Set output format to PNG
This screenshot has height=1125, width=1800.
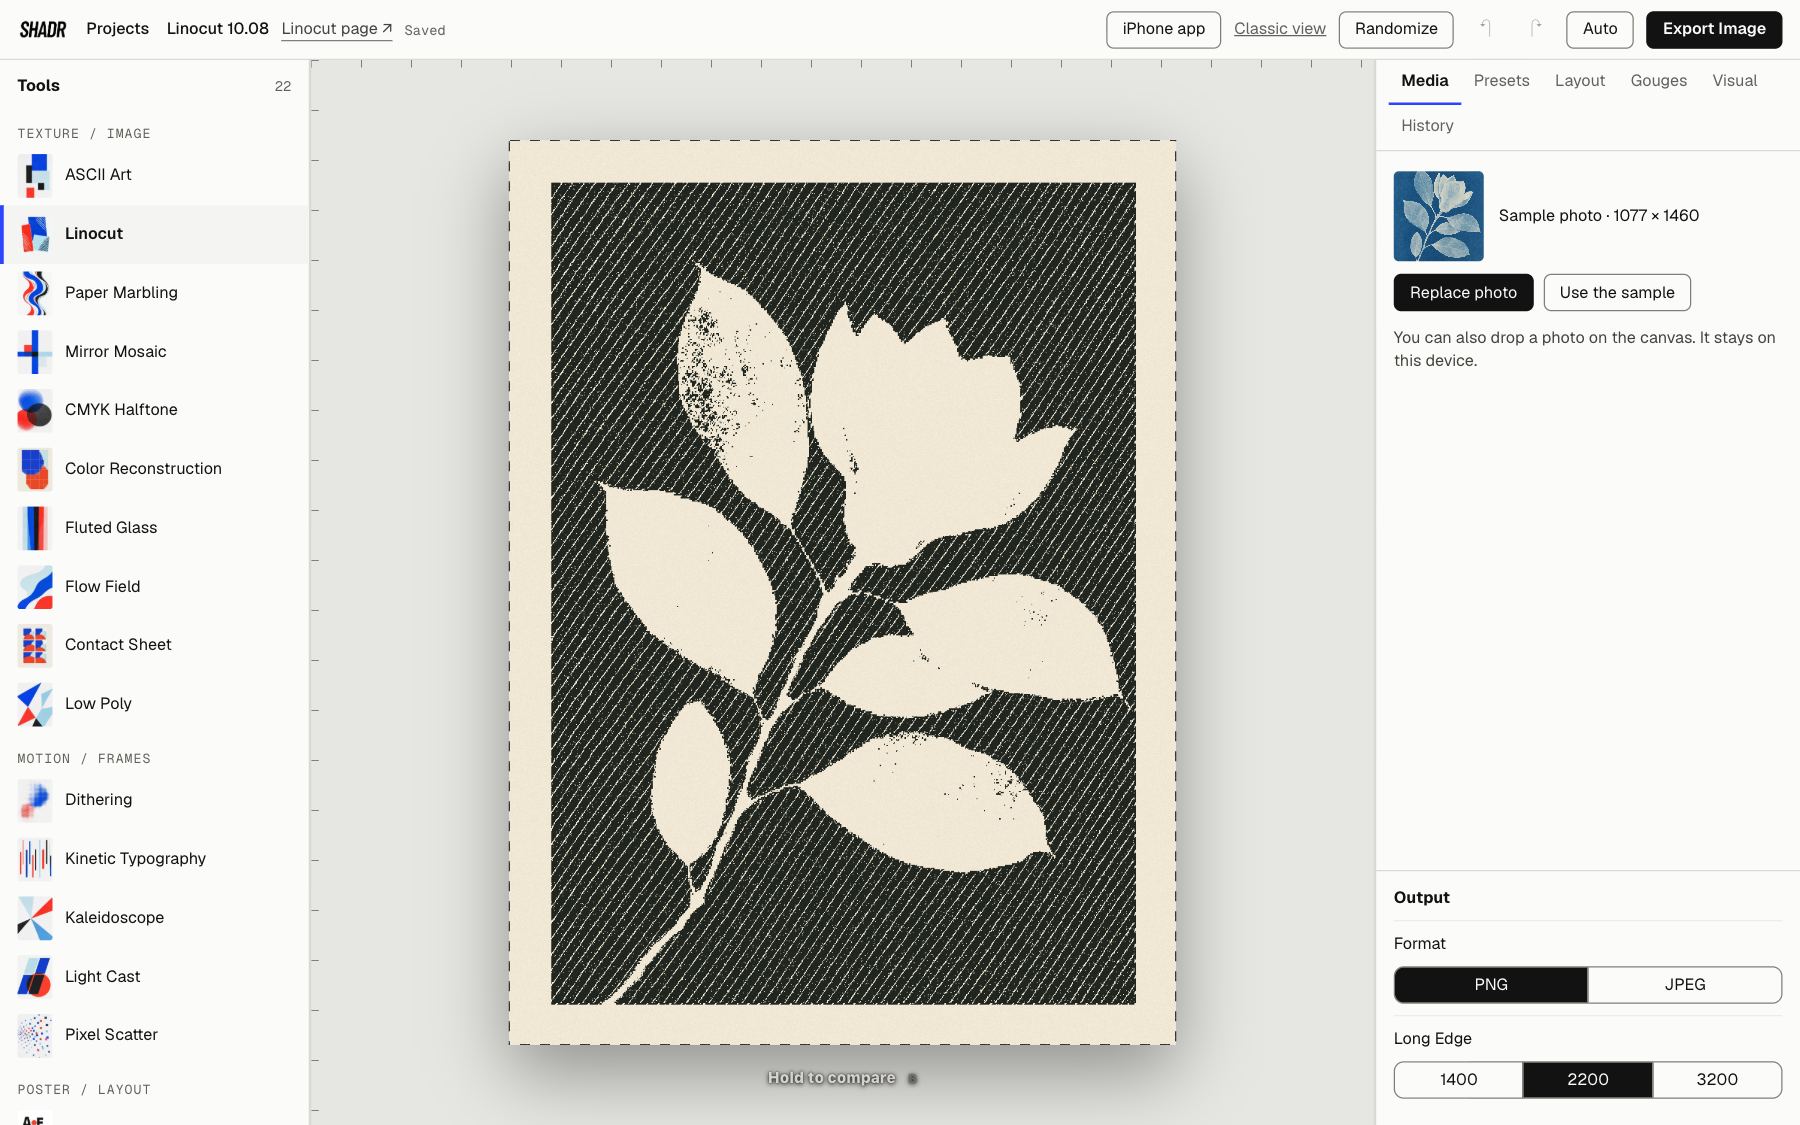point(1491,985)
